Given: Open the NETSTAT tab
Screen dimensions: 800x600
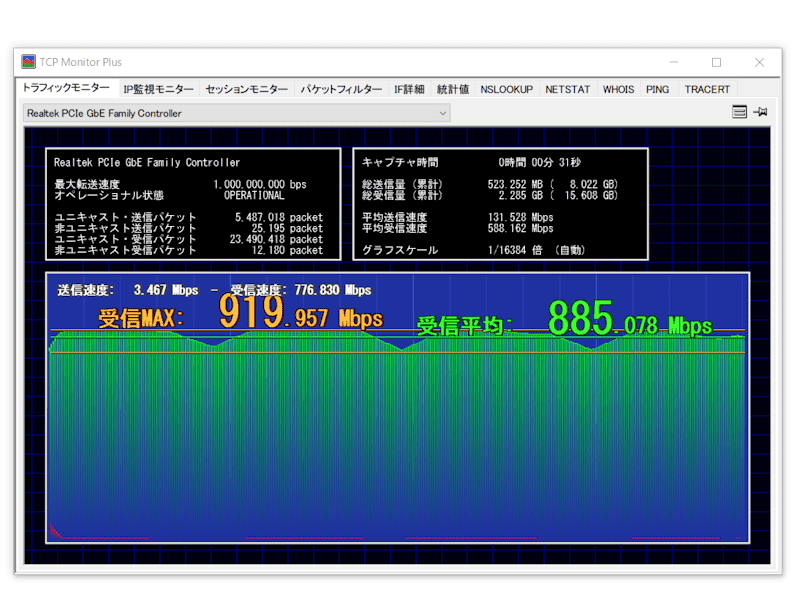Looking at the screenshot, I should tap(567, 89).
